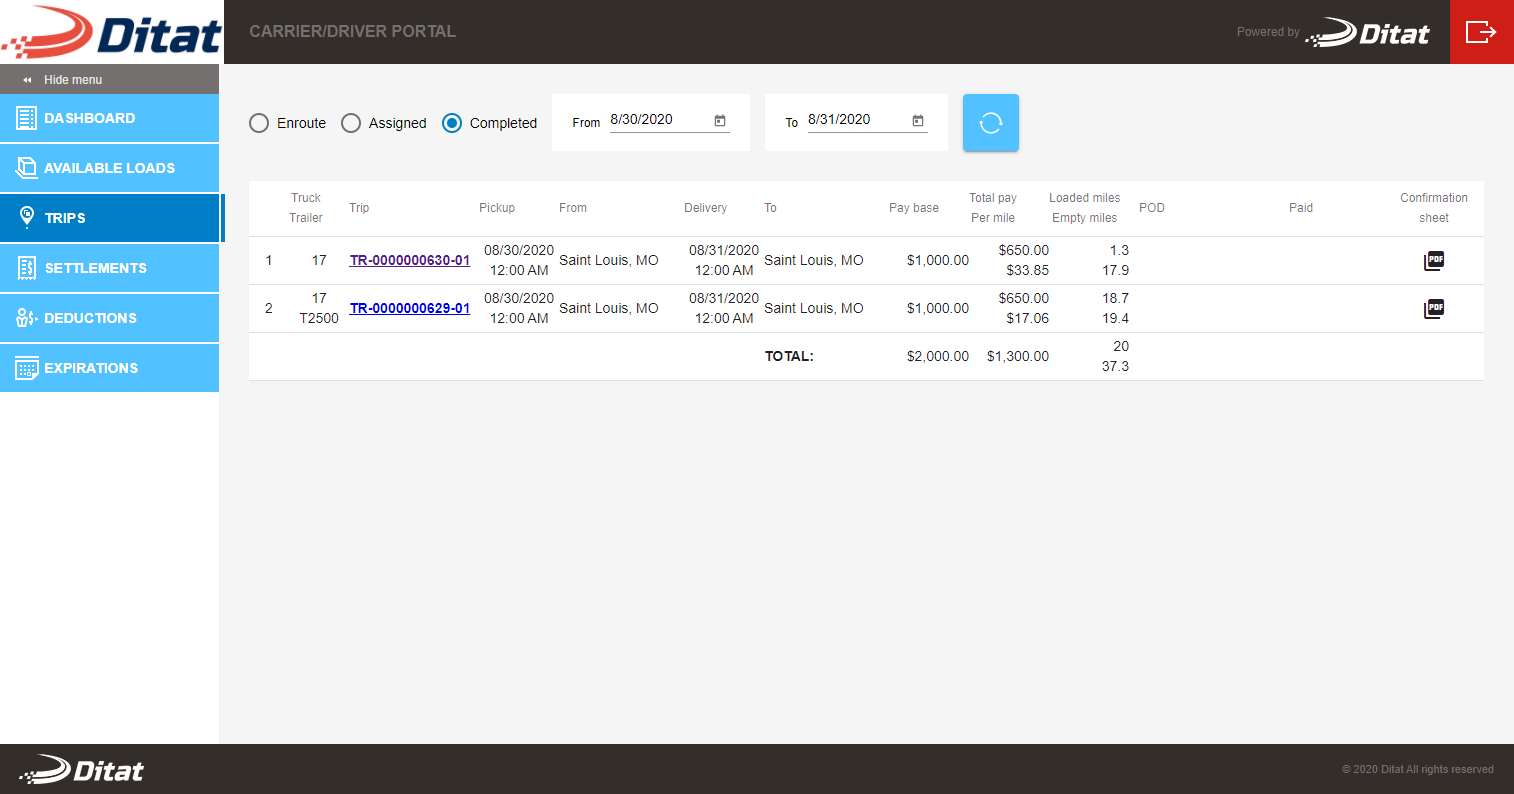The height and width of the screenshot is (794, 1514).
Task: Open the Trips location pin icon
Action: tap(26, 217)
